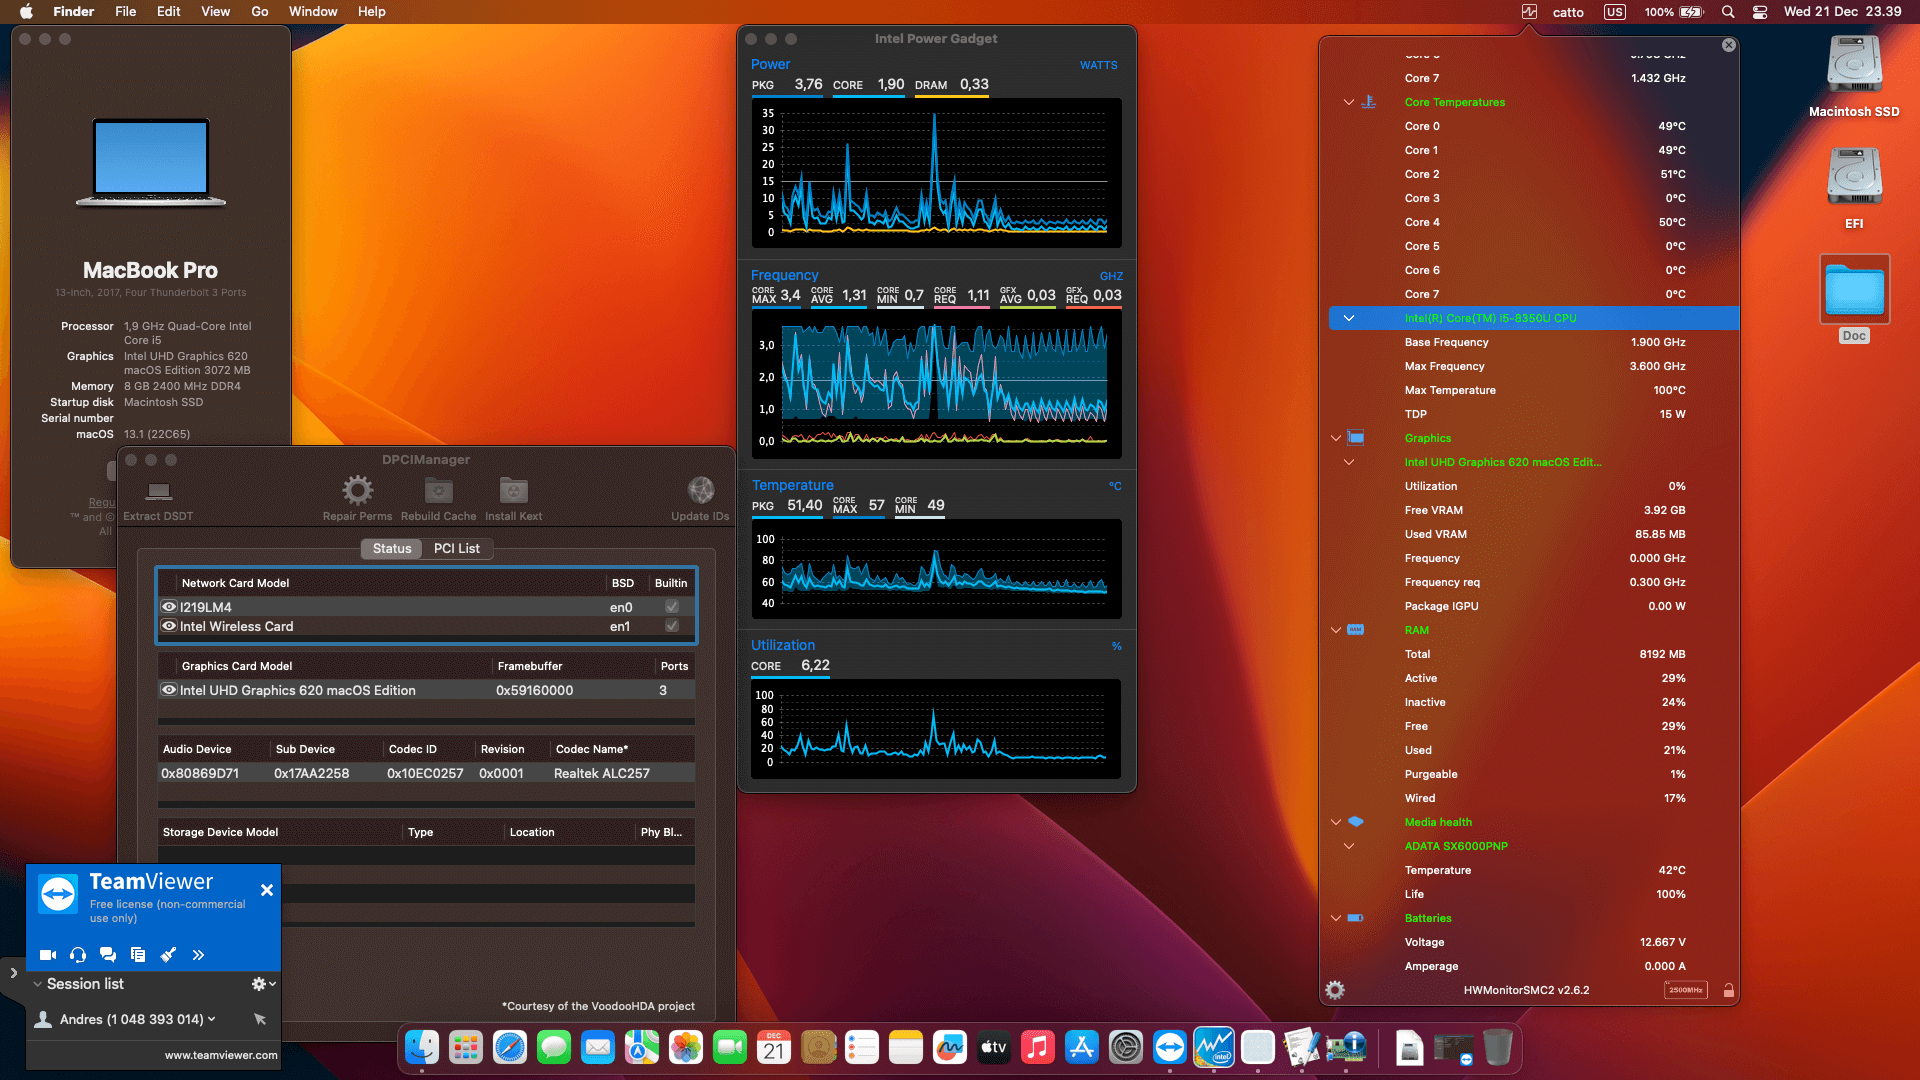Collapse TeamViewer Session list chevron

tap(38, 984)
